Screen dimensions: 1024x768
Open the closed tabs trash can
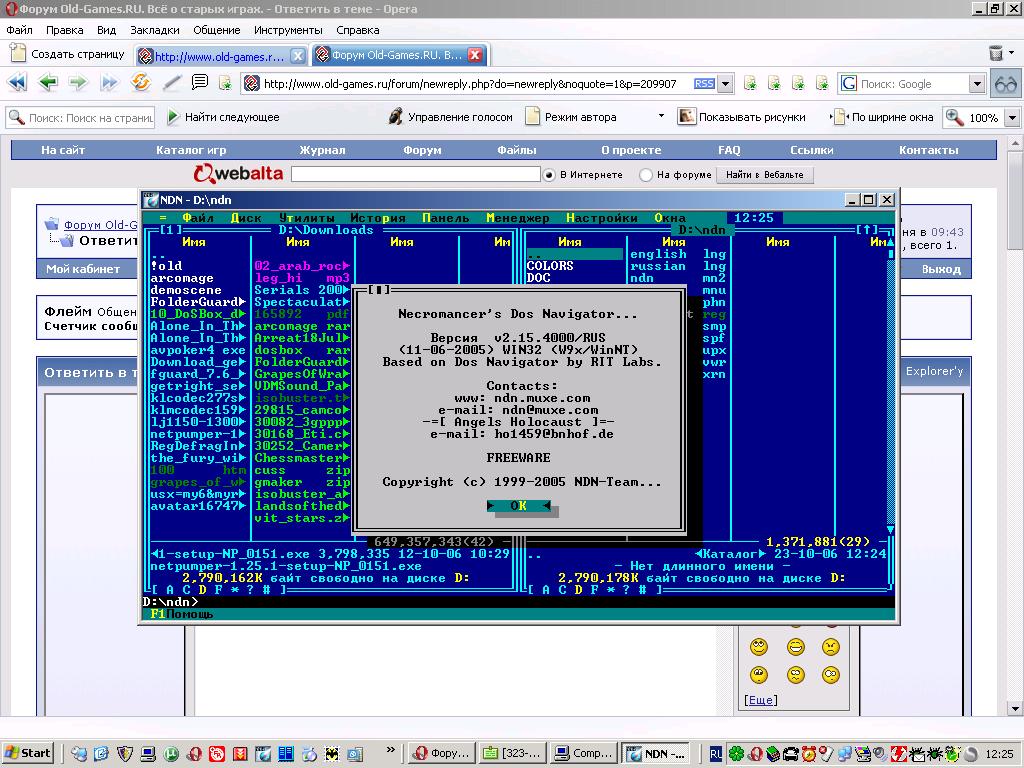[996, 54]
